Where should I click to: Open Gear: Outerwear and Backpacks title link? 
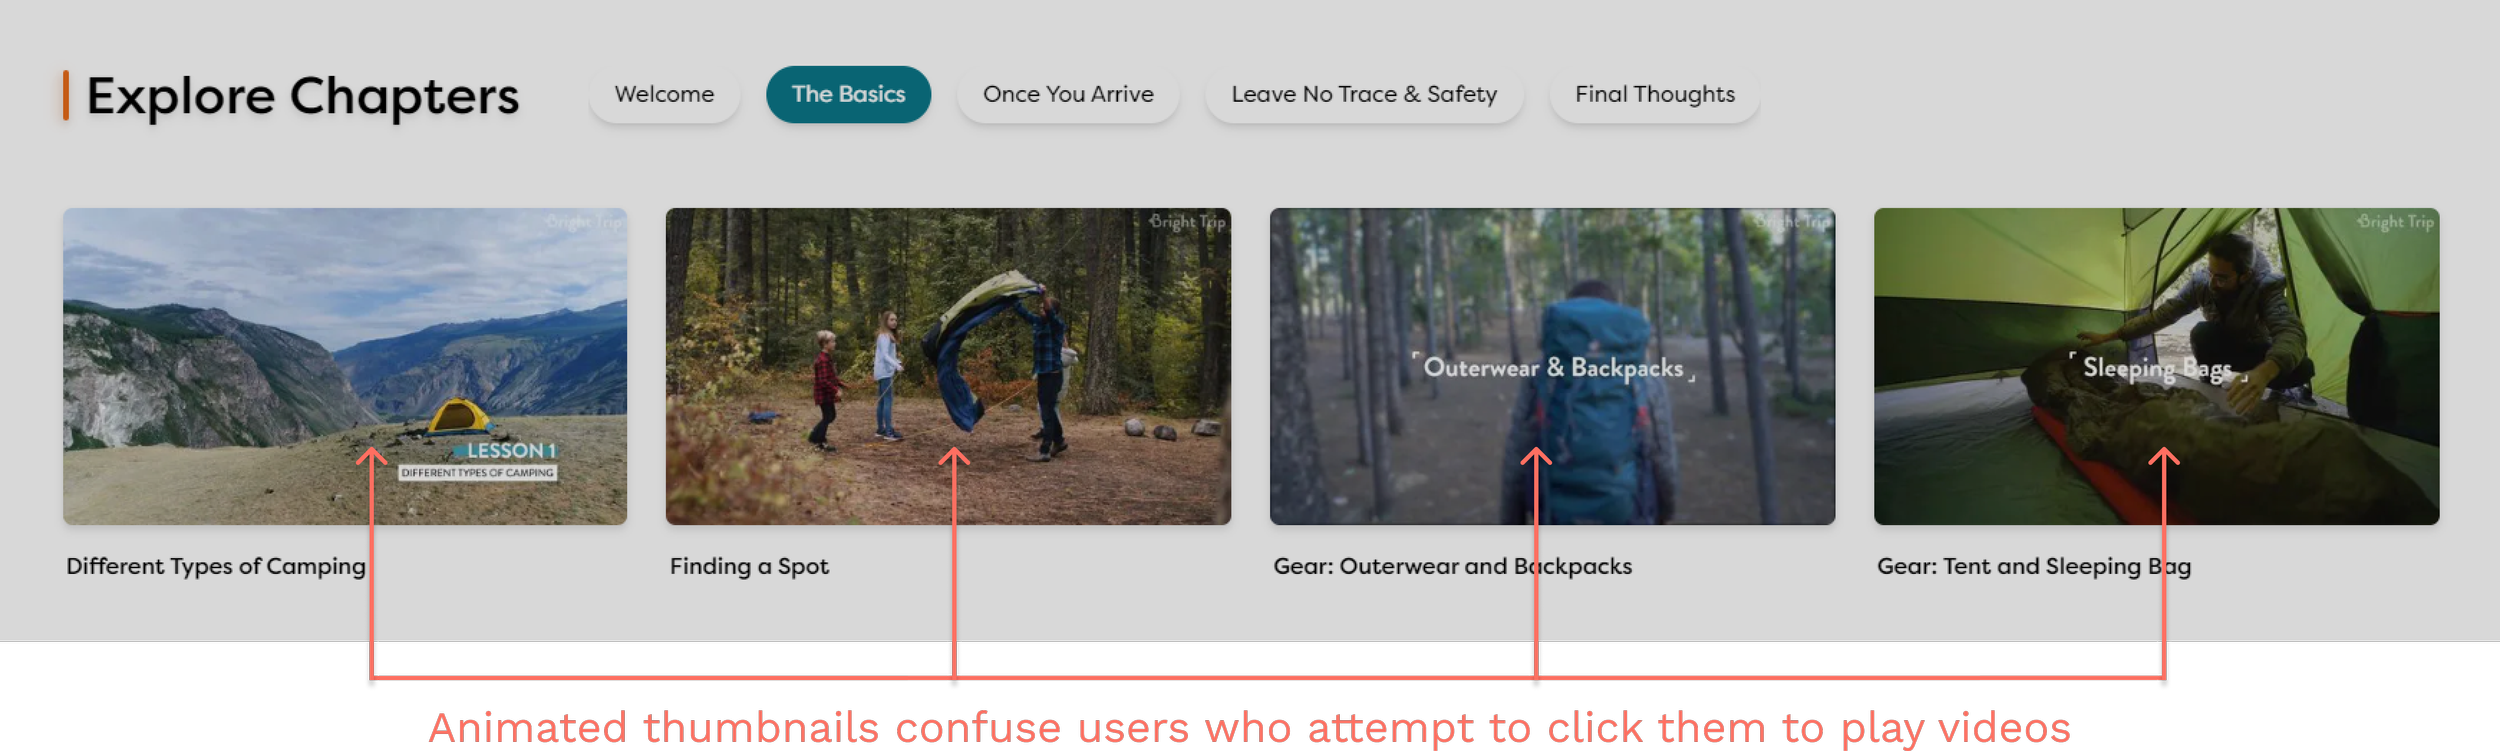(x=1452, y=566)
